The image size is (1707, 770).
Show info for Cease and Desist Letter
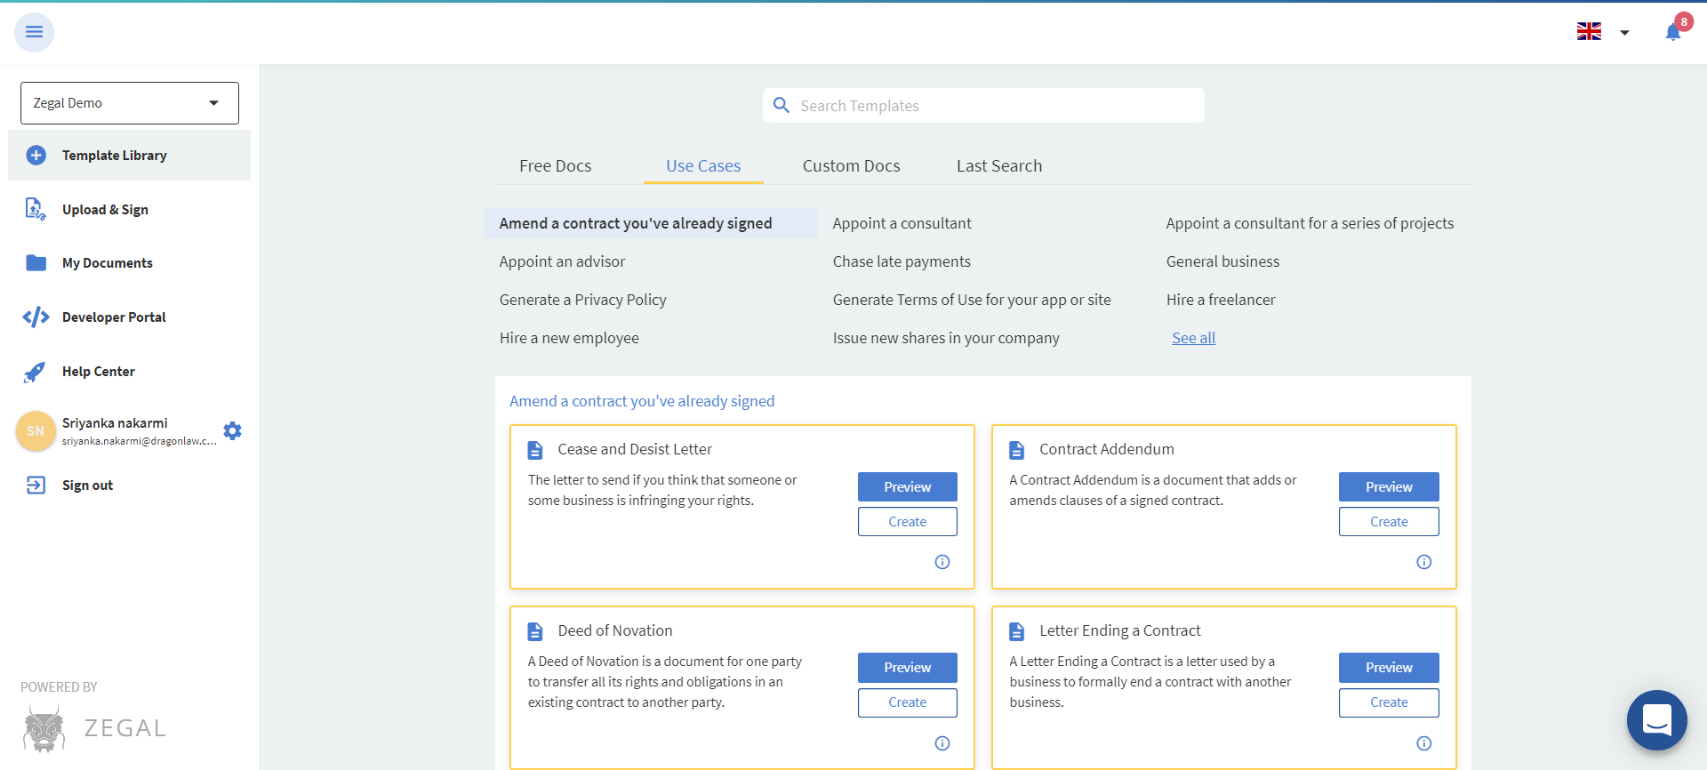(942, 562)
